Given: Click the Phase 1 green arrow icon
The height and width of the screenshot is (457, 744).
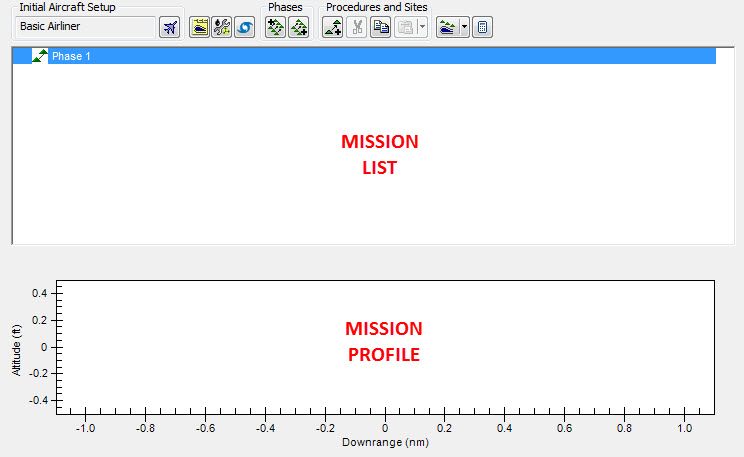Looking at the screenshot, I should [40, 56].
